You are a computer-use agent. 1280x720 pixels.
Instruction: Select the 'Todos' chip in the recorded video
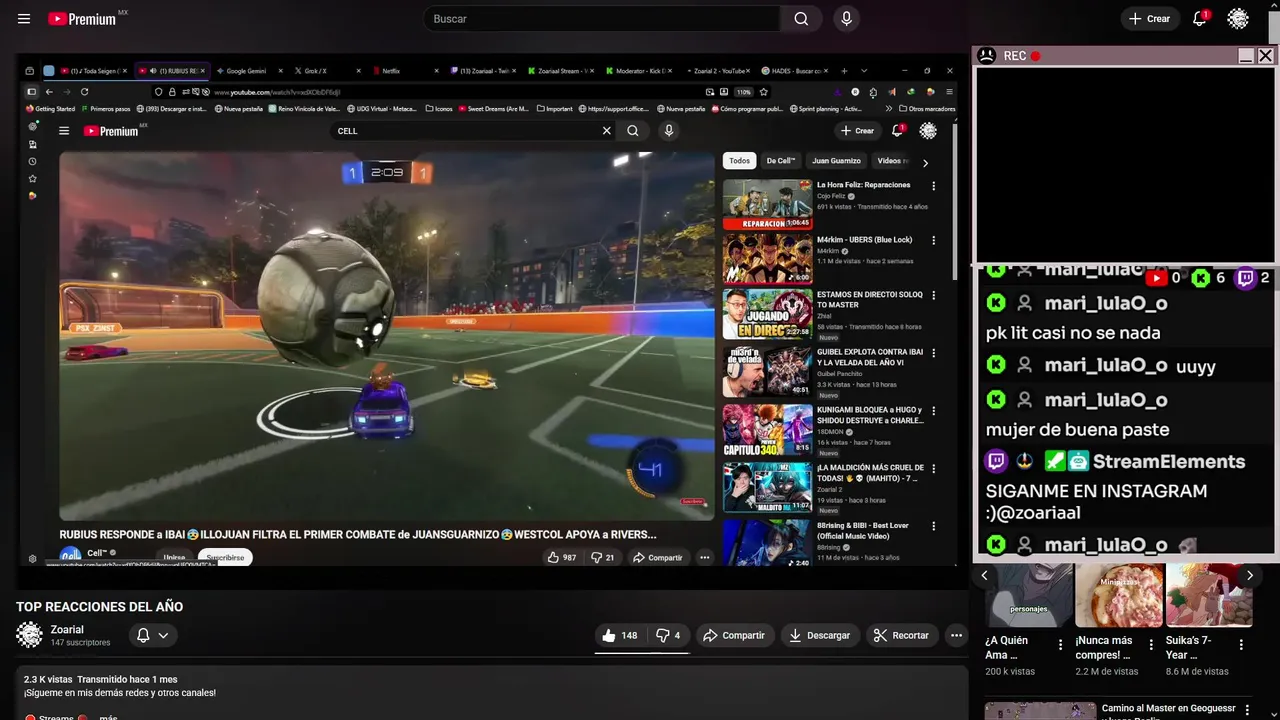click(x=739, y=161)
